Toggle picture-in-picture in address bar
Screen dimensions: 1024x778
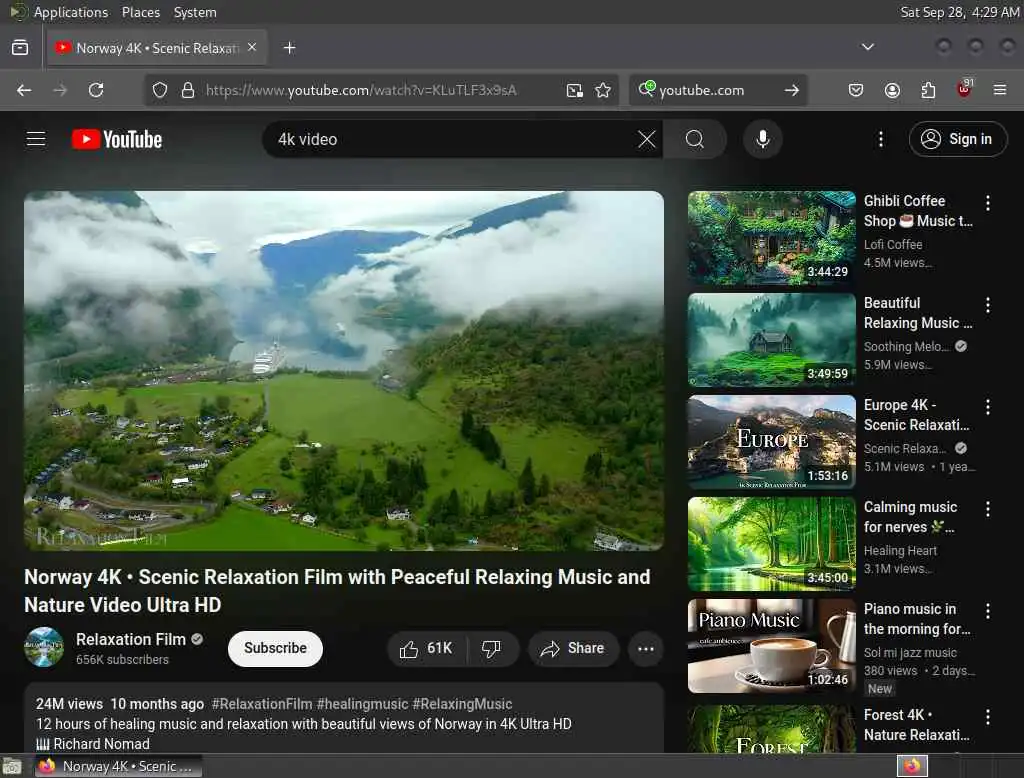point(575,90)
